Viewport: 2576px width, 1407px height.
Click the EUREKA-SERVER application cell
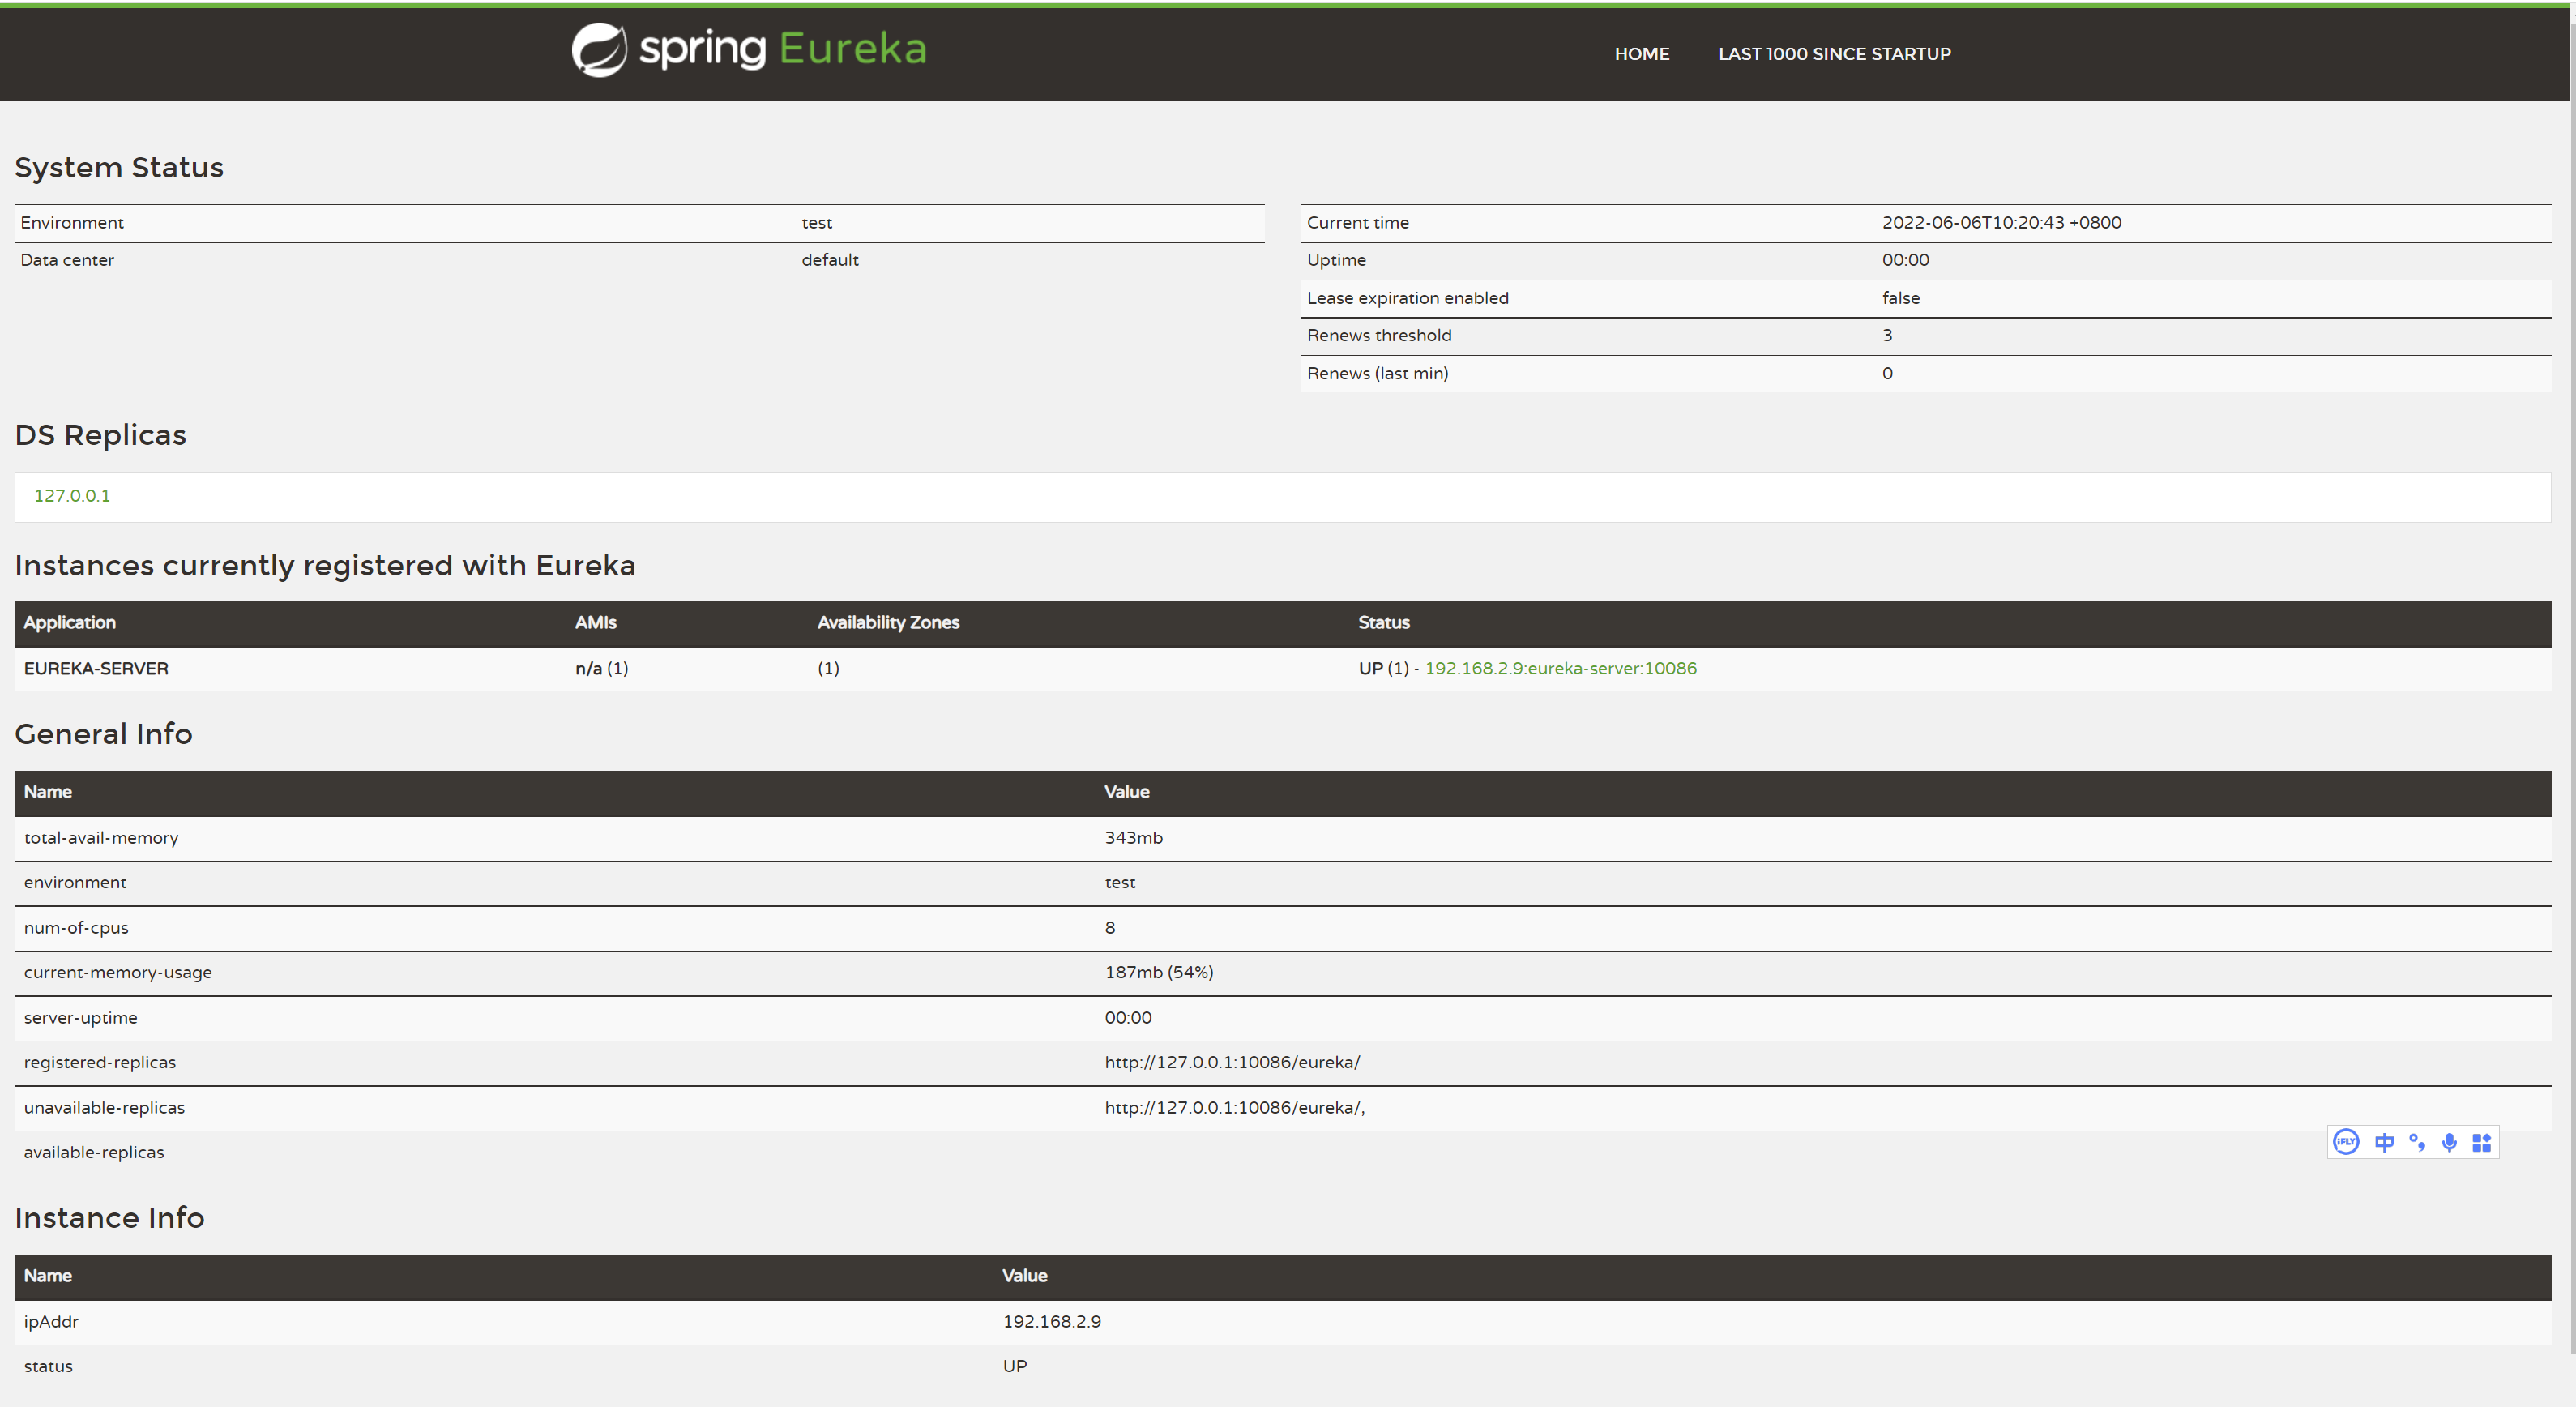pos(96,668)
